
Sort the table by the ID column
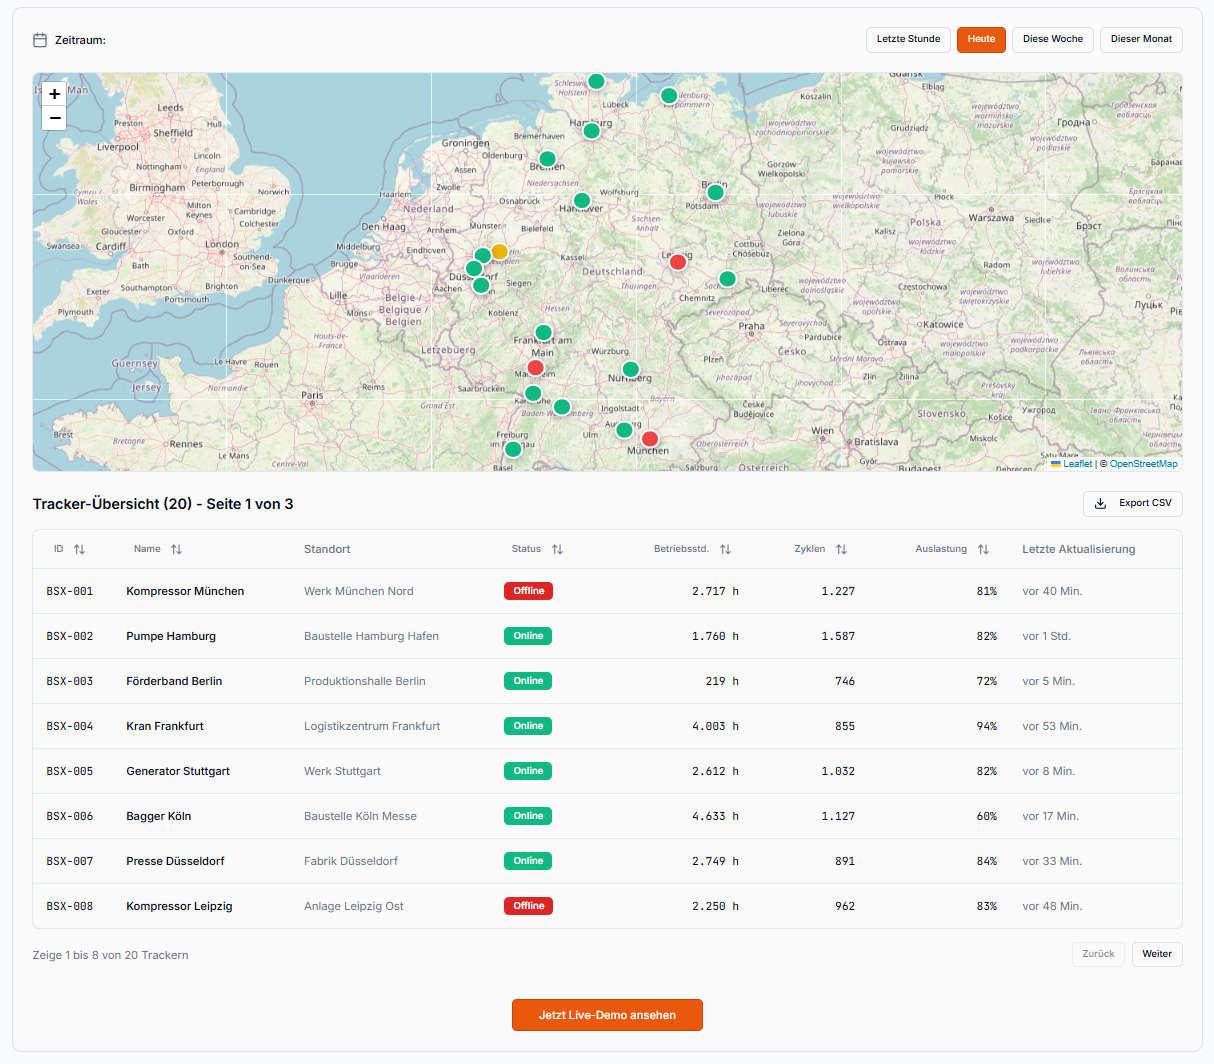[x=80, y=549]
